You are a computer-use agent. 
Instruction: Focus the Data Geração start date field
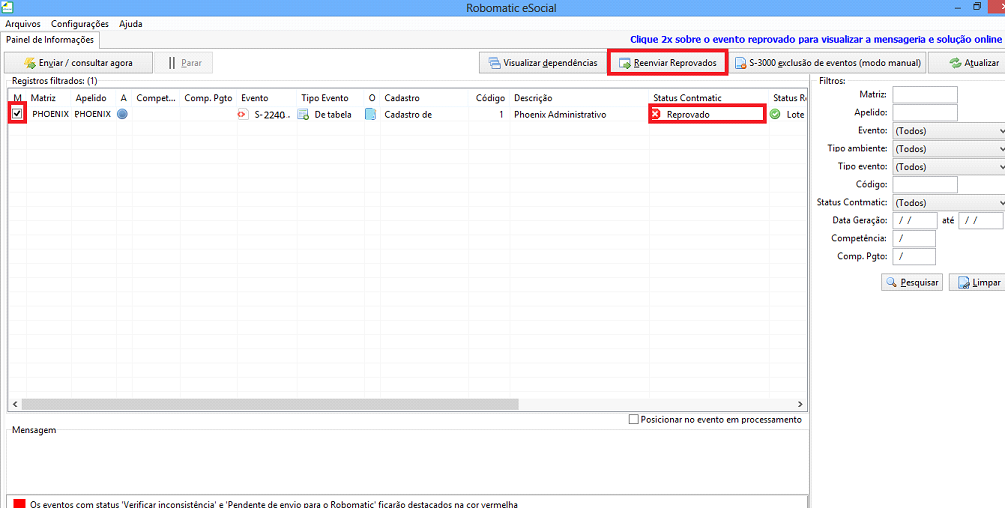(x=915, y=220)
